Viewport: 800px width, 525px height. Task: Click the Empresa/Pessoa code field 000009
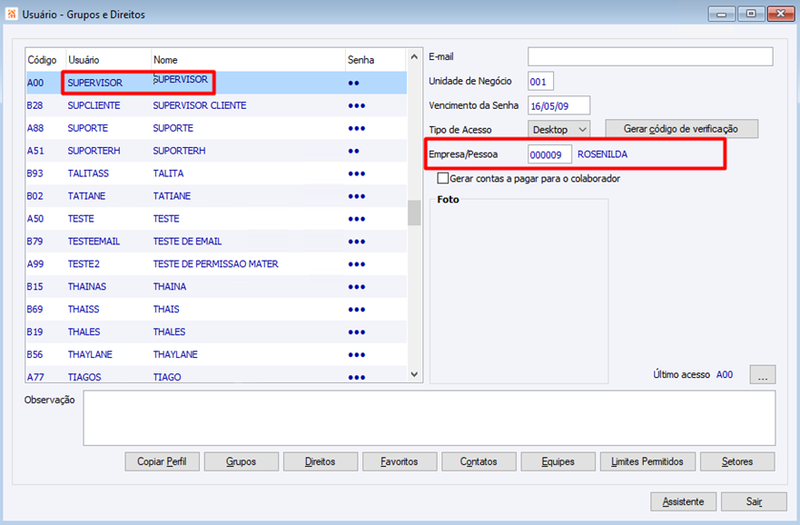click(x=549, y=154)
